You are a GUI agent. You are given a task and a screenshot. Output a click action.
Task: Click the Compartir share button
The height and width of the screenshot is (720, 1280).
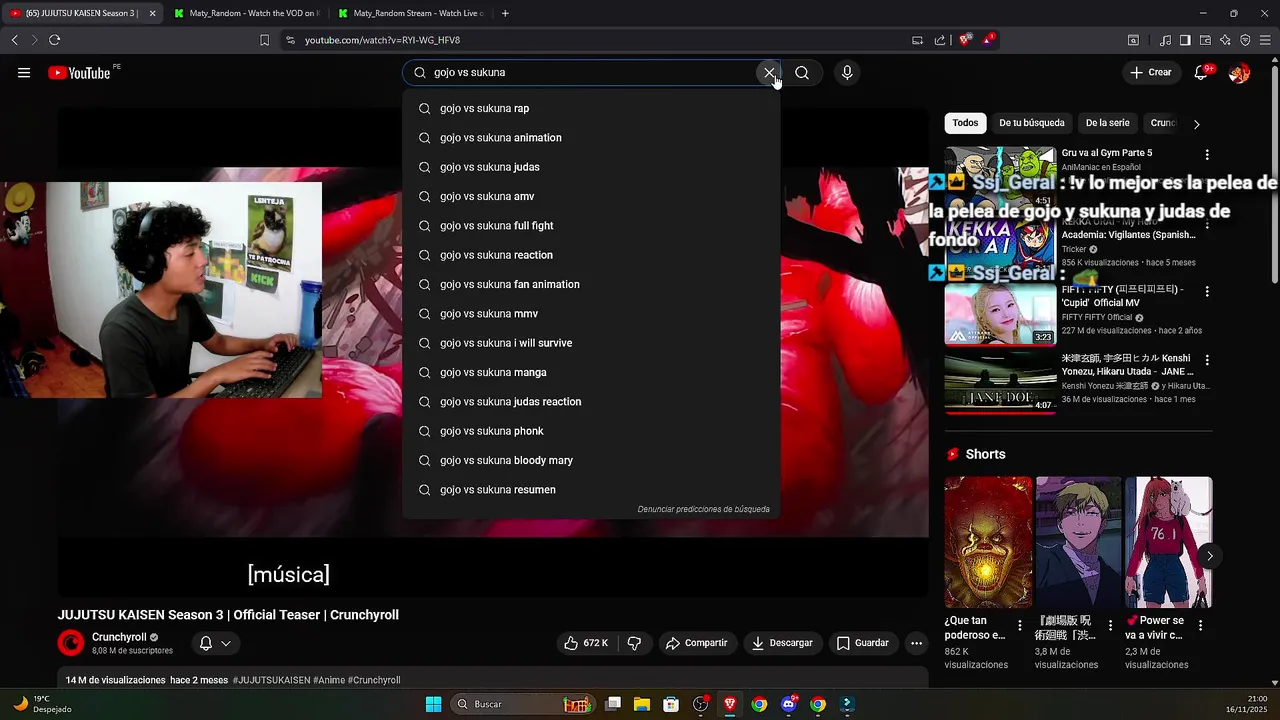697,643
